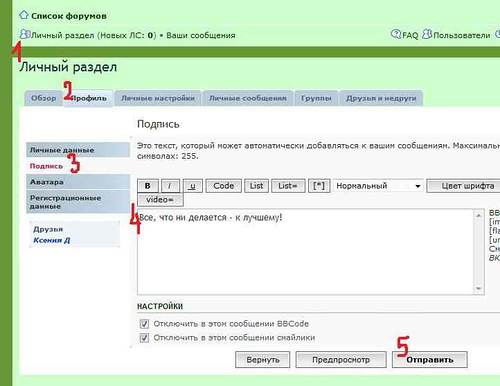Open Ваши сообщения link
The height and width of the screenshot is (386, 500).
(x=201, y=35)
